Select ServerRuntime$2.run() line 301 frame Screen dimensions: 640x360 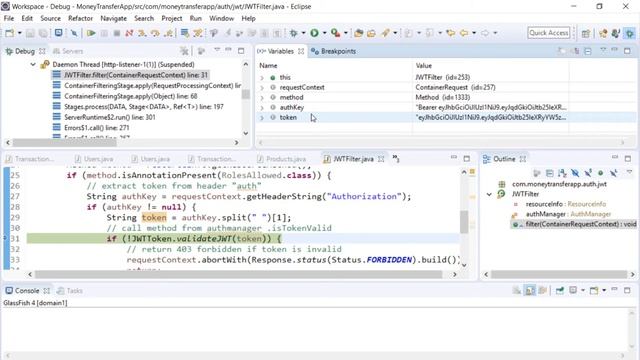coord(109,117)
